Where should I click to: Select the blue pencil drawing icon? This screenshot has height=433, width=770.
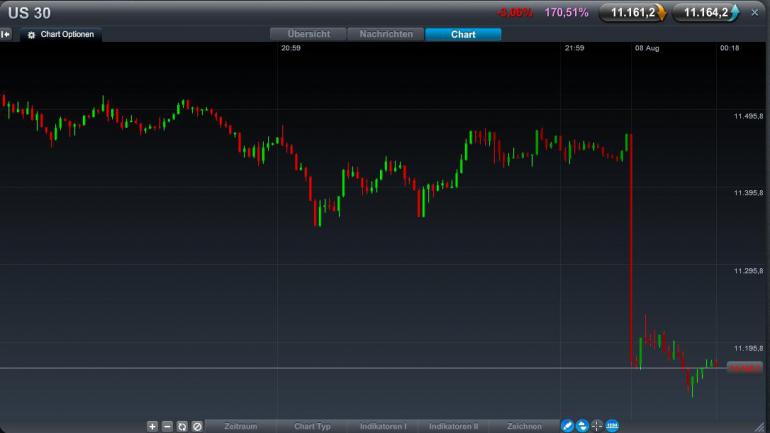pos(567,426)
